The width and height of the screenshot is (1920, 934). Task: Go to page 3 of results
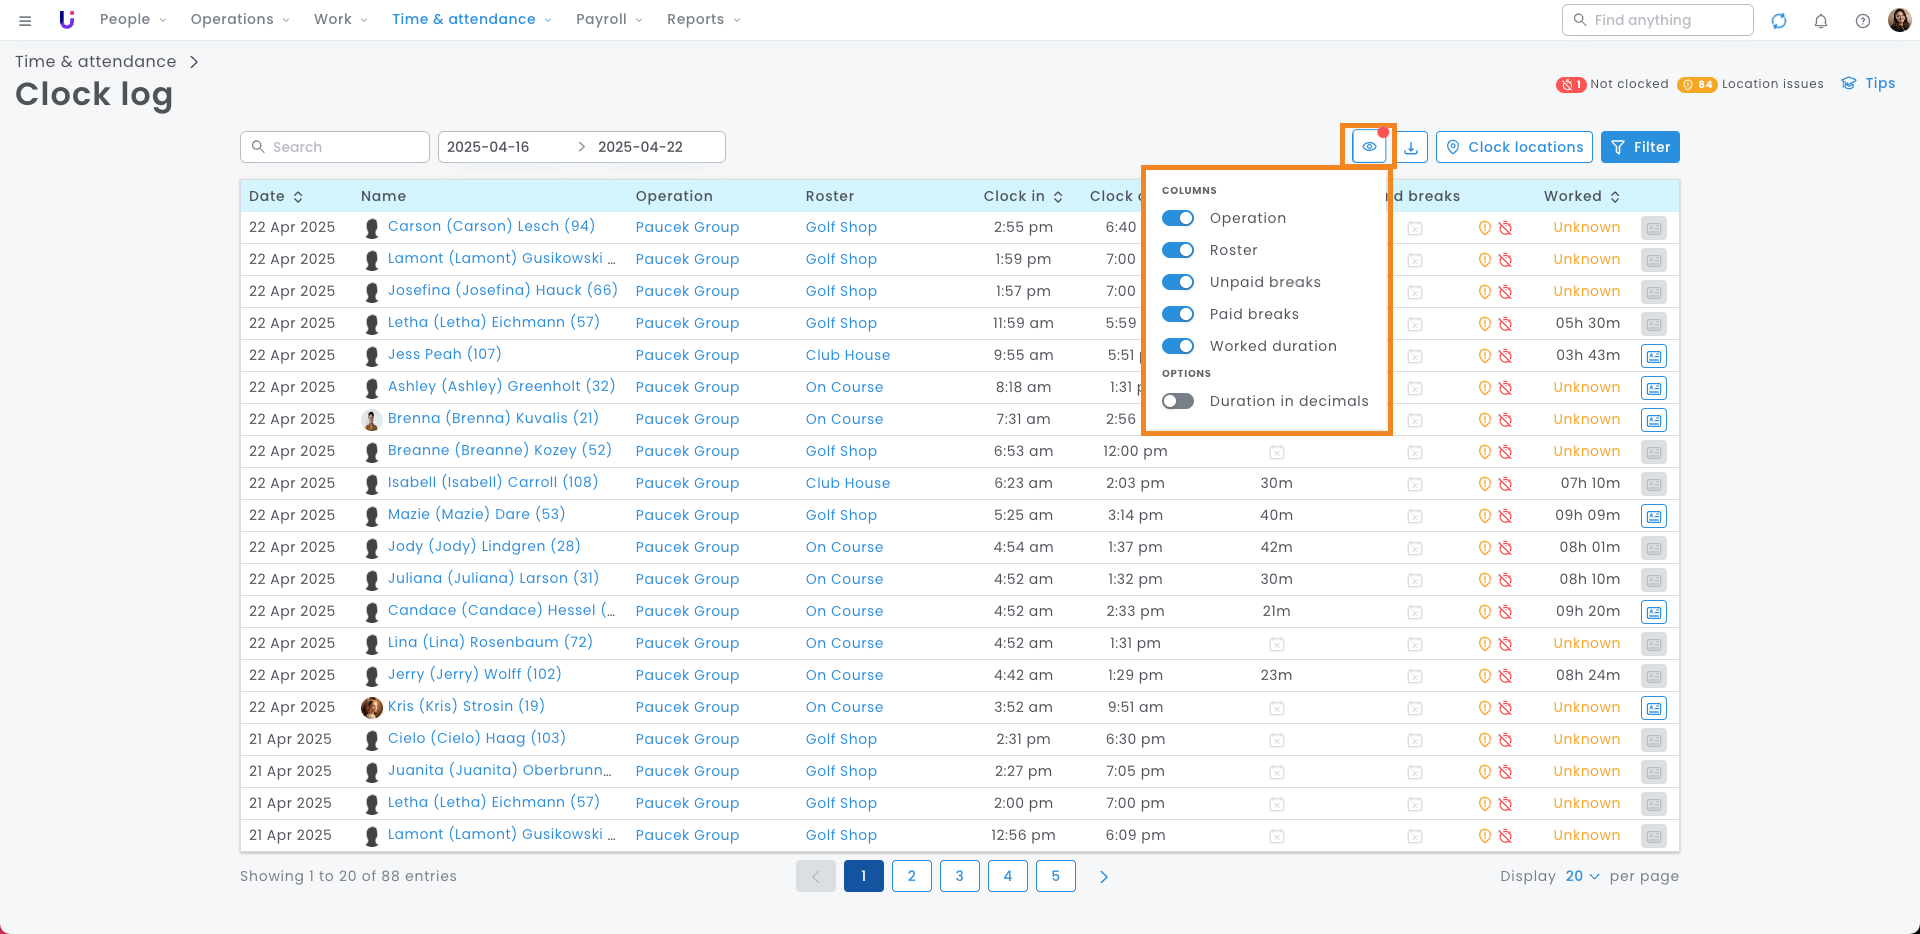[x=959, y=876]
